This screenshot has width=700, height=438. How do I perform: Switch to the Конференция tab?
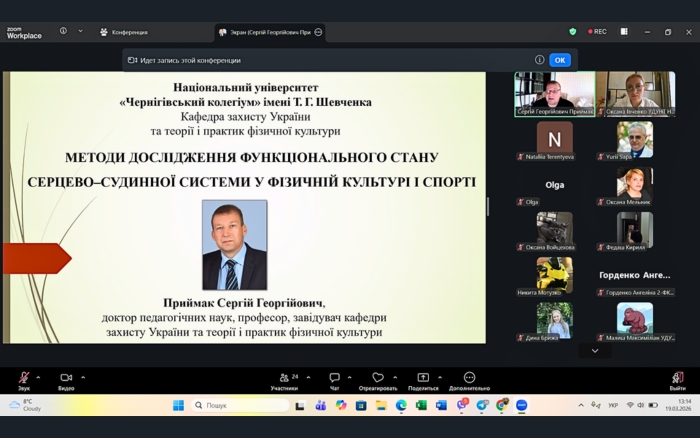click(x=124, y=32)
